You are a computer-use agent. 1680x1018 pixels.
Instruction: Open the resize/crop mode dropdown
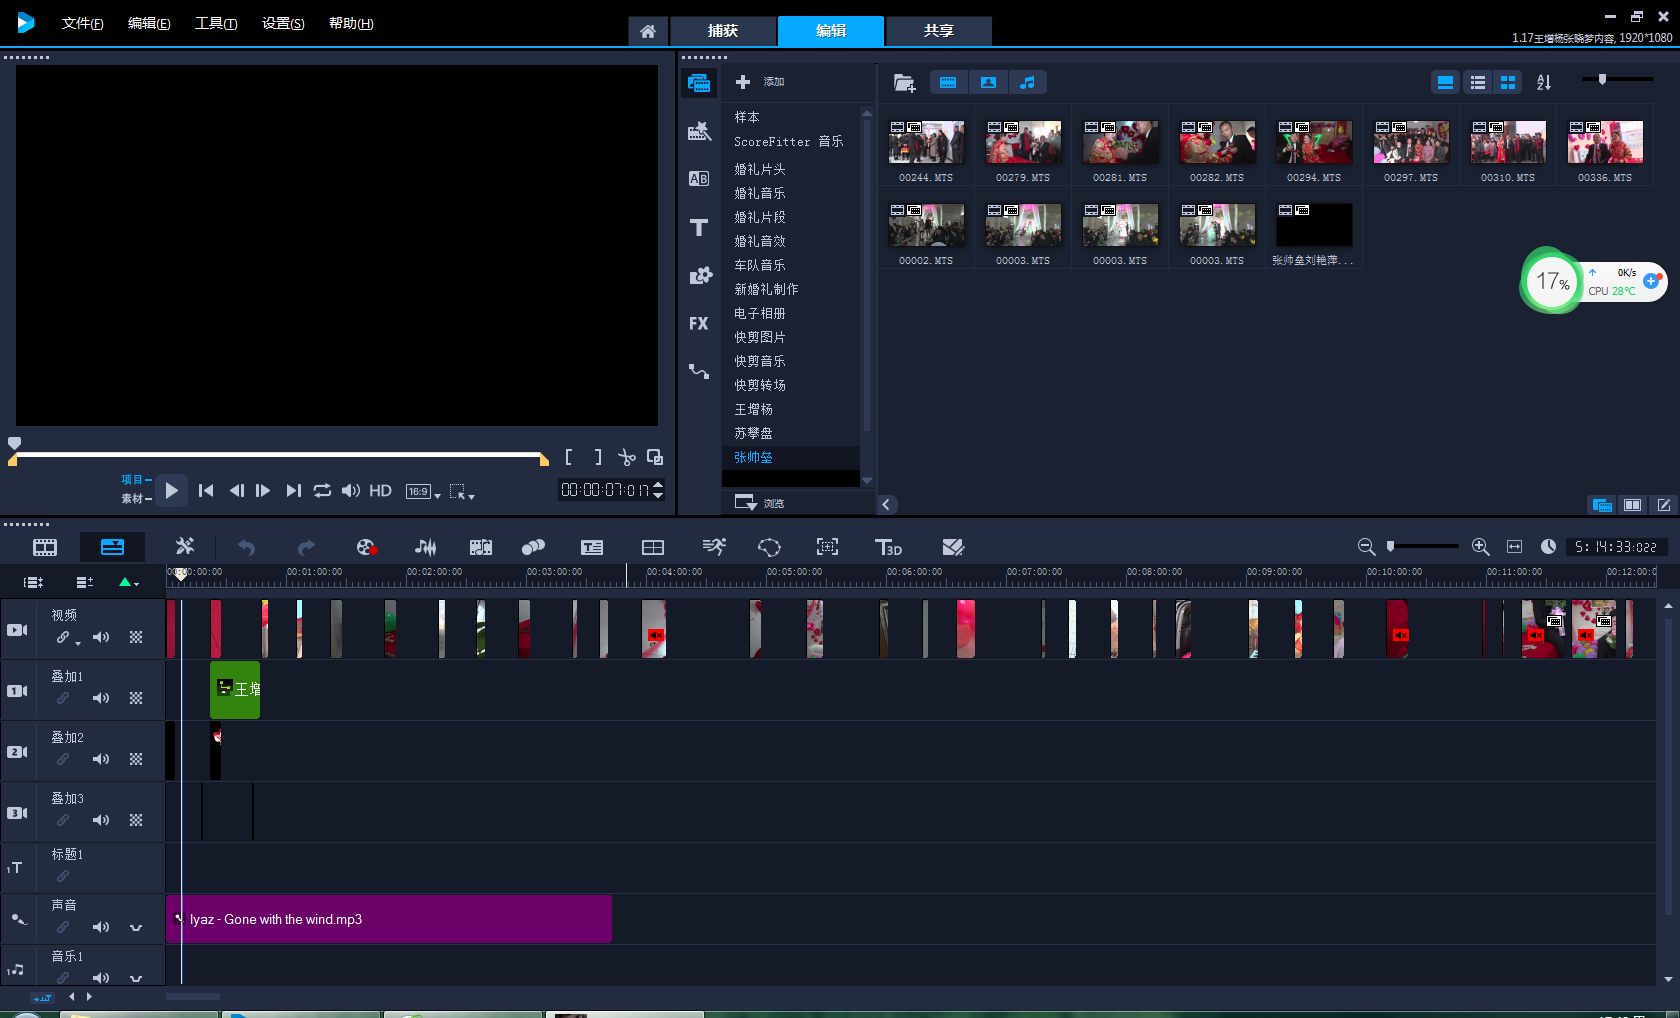(461, 491)
